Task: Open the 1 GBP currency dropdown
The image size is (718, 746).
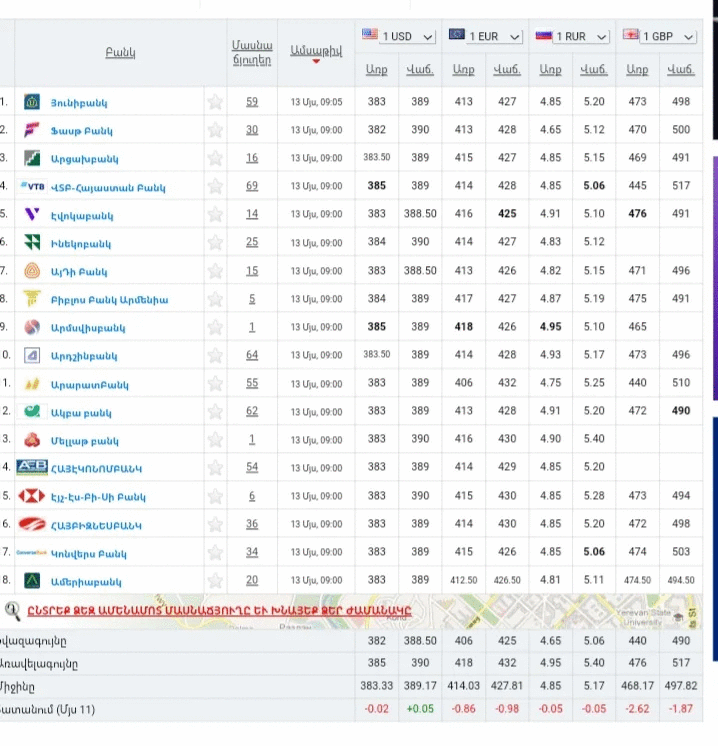Action: click(x=659, y=36)
